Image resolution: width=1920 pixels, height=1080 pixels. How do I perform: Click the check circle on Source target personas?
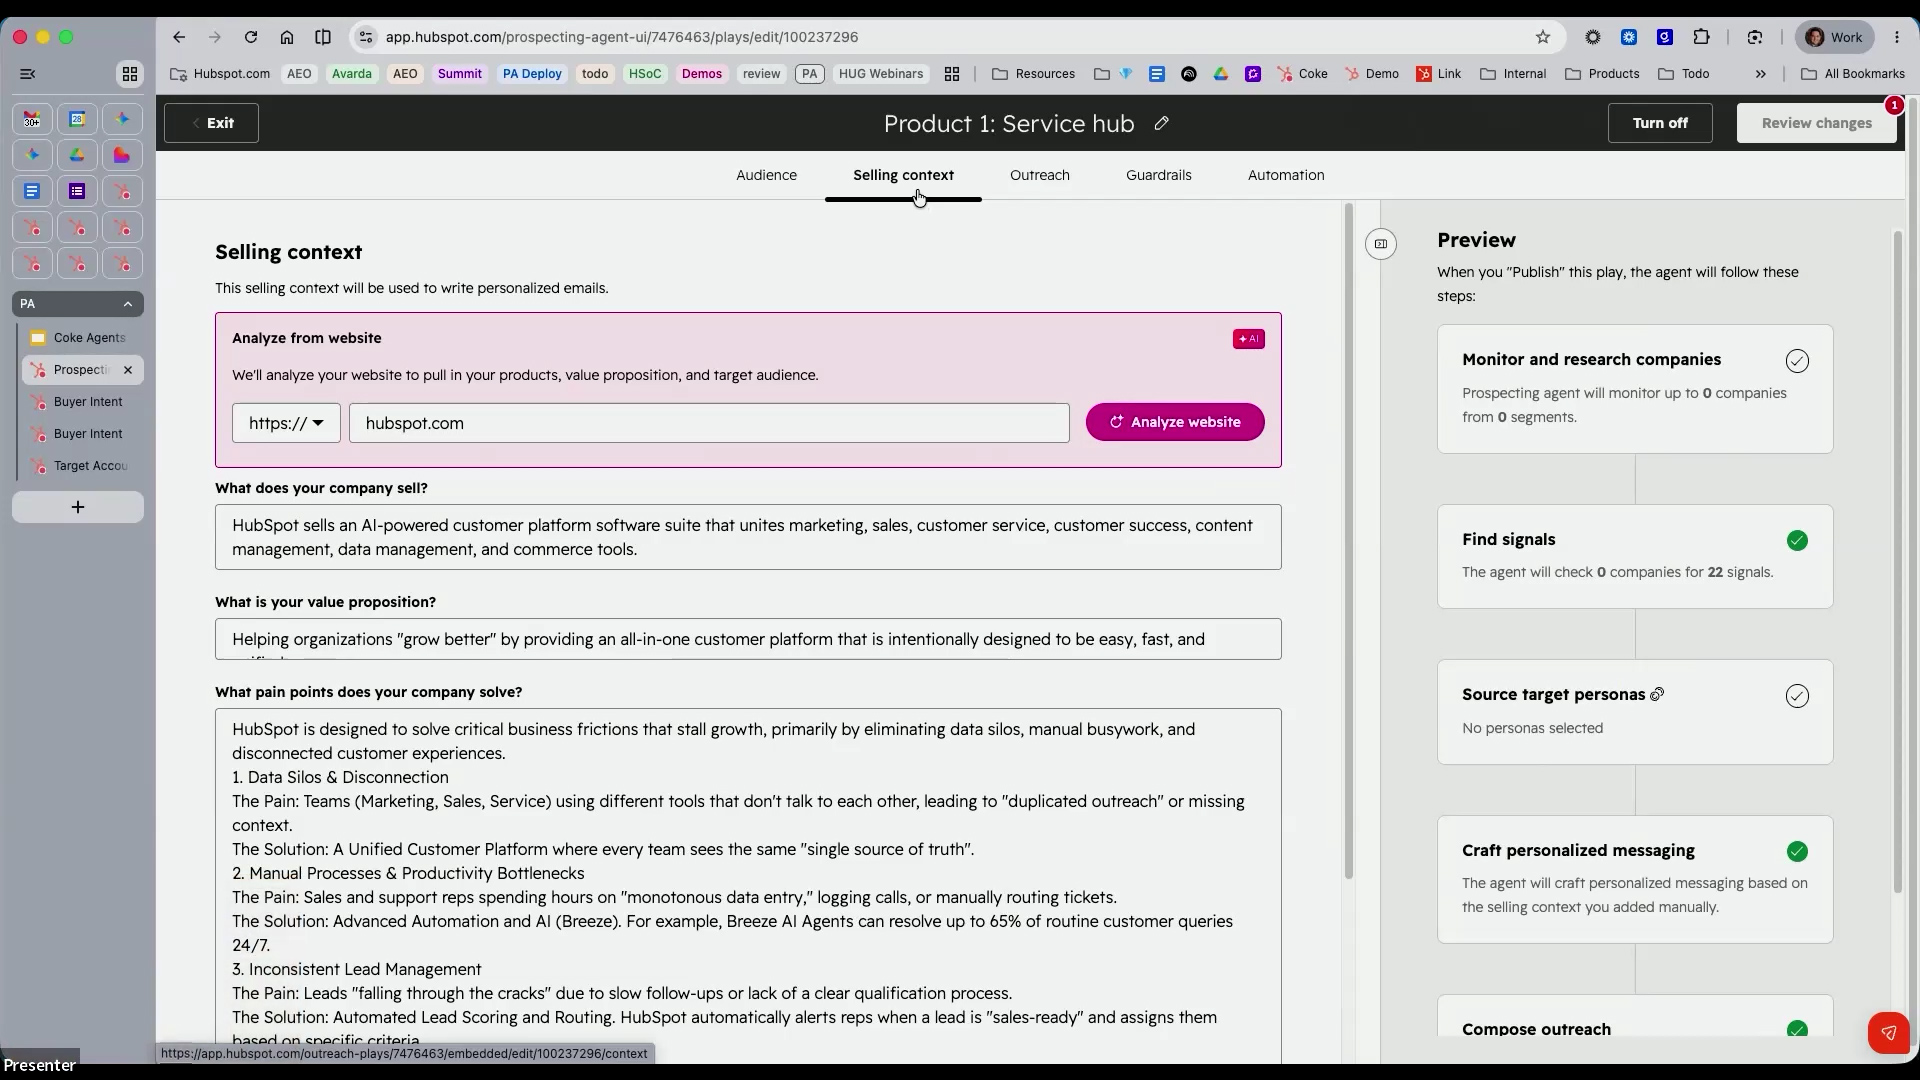coord(1797,696)
